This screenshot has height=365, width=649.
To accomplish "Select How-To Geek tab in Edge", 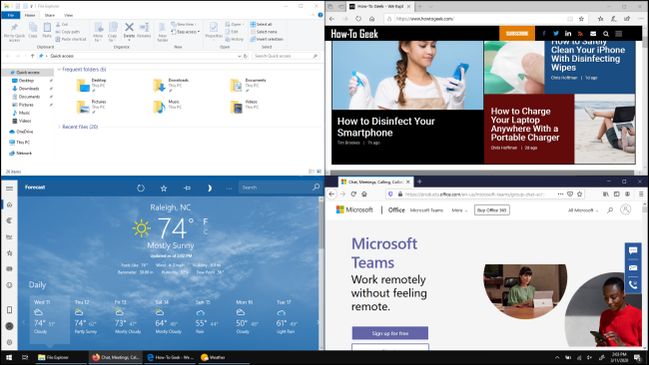I will [379, 6].
